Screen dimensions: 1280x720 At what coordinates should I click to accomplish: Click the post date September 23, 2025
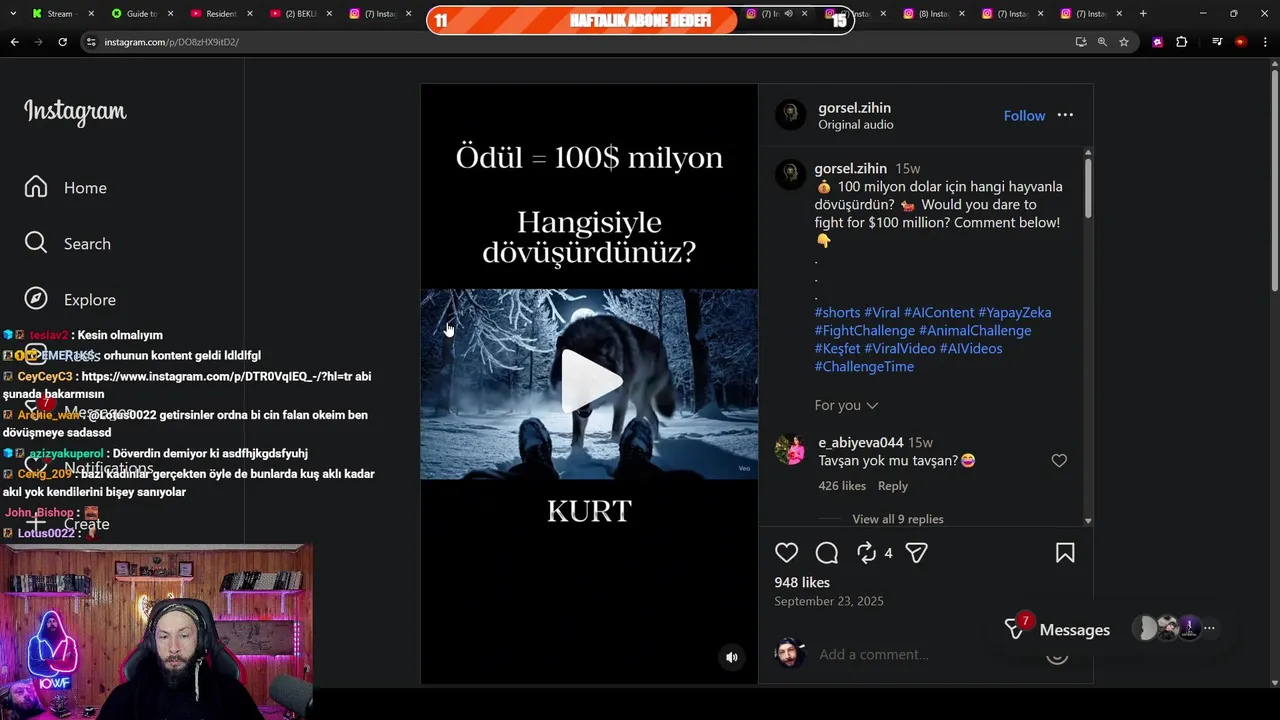click(828, 602)
